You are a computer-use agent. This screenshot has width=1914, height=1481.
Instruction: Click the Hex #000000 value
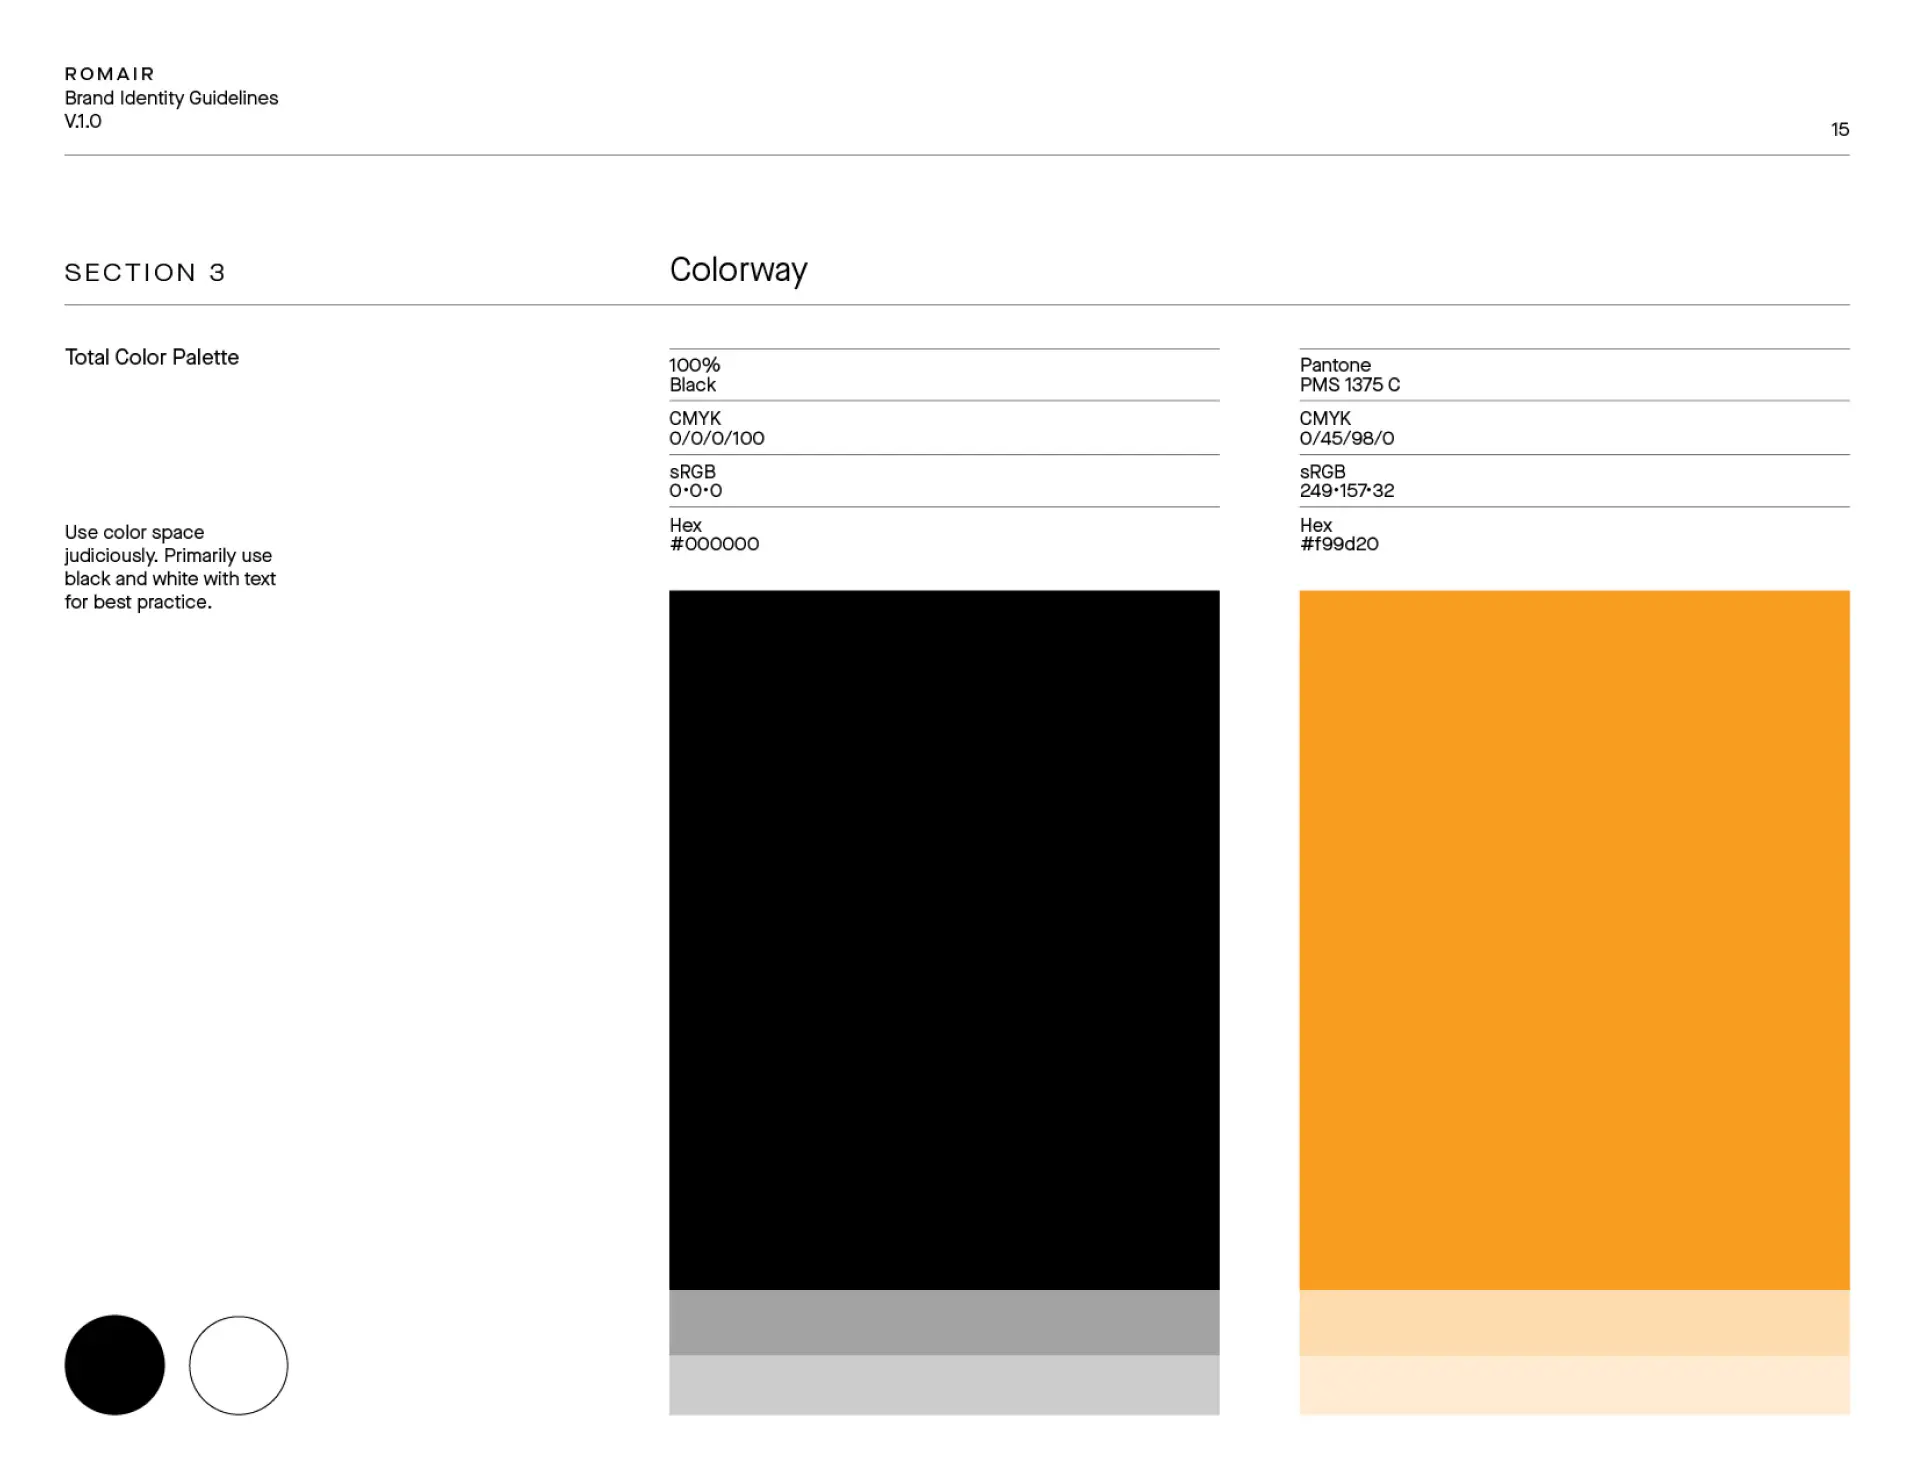click(x=714, y=544)
